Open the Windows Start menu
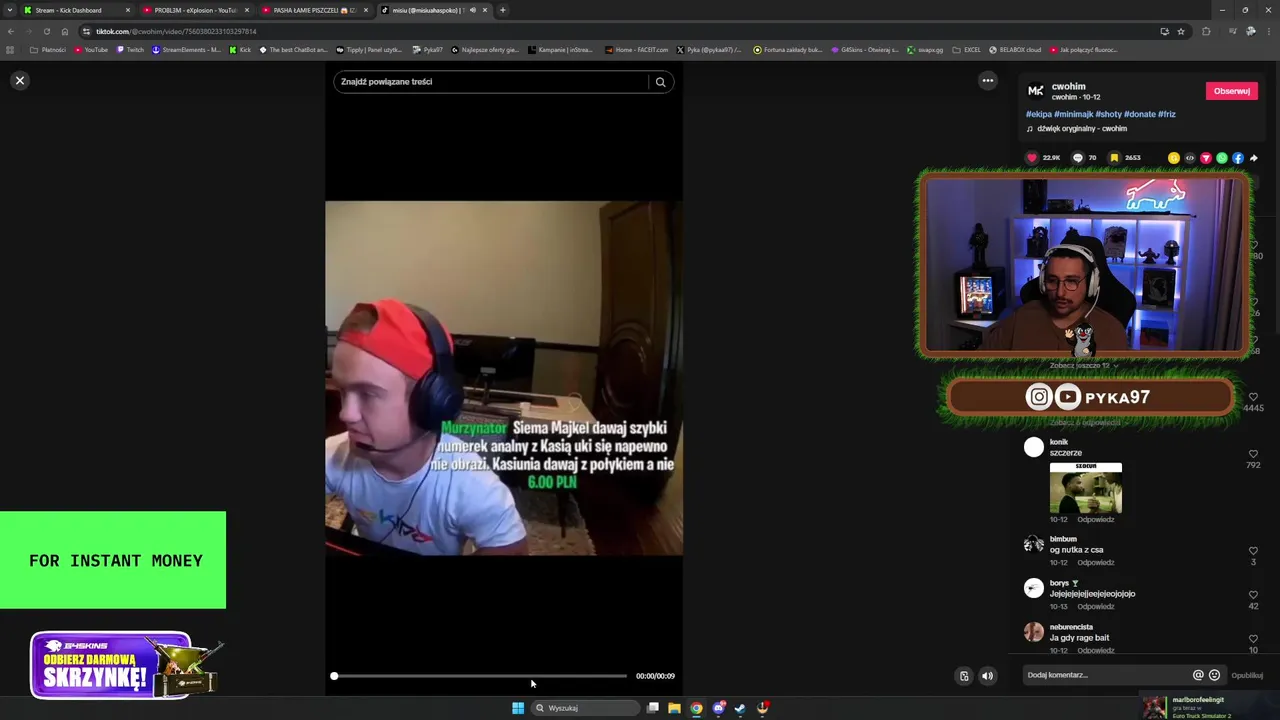Viewport: 1280px width, 720px height. click(x=518, y=708)
